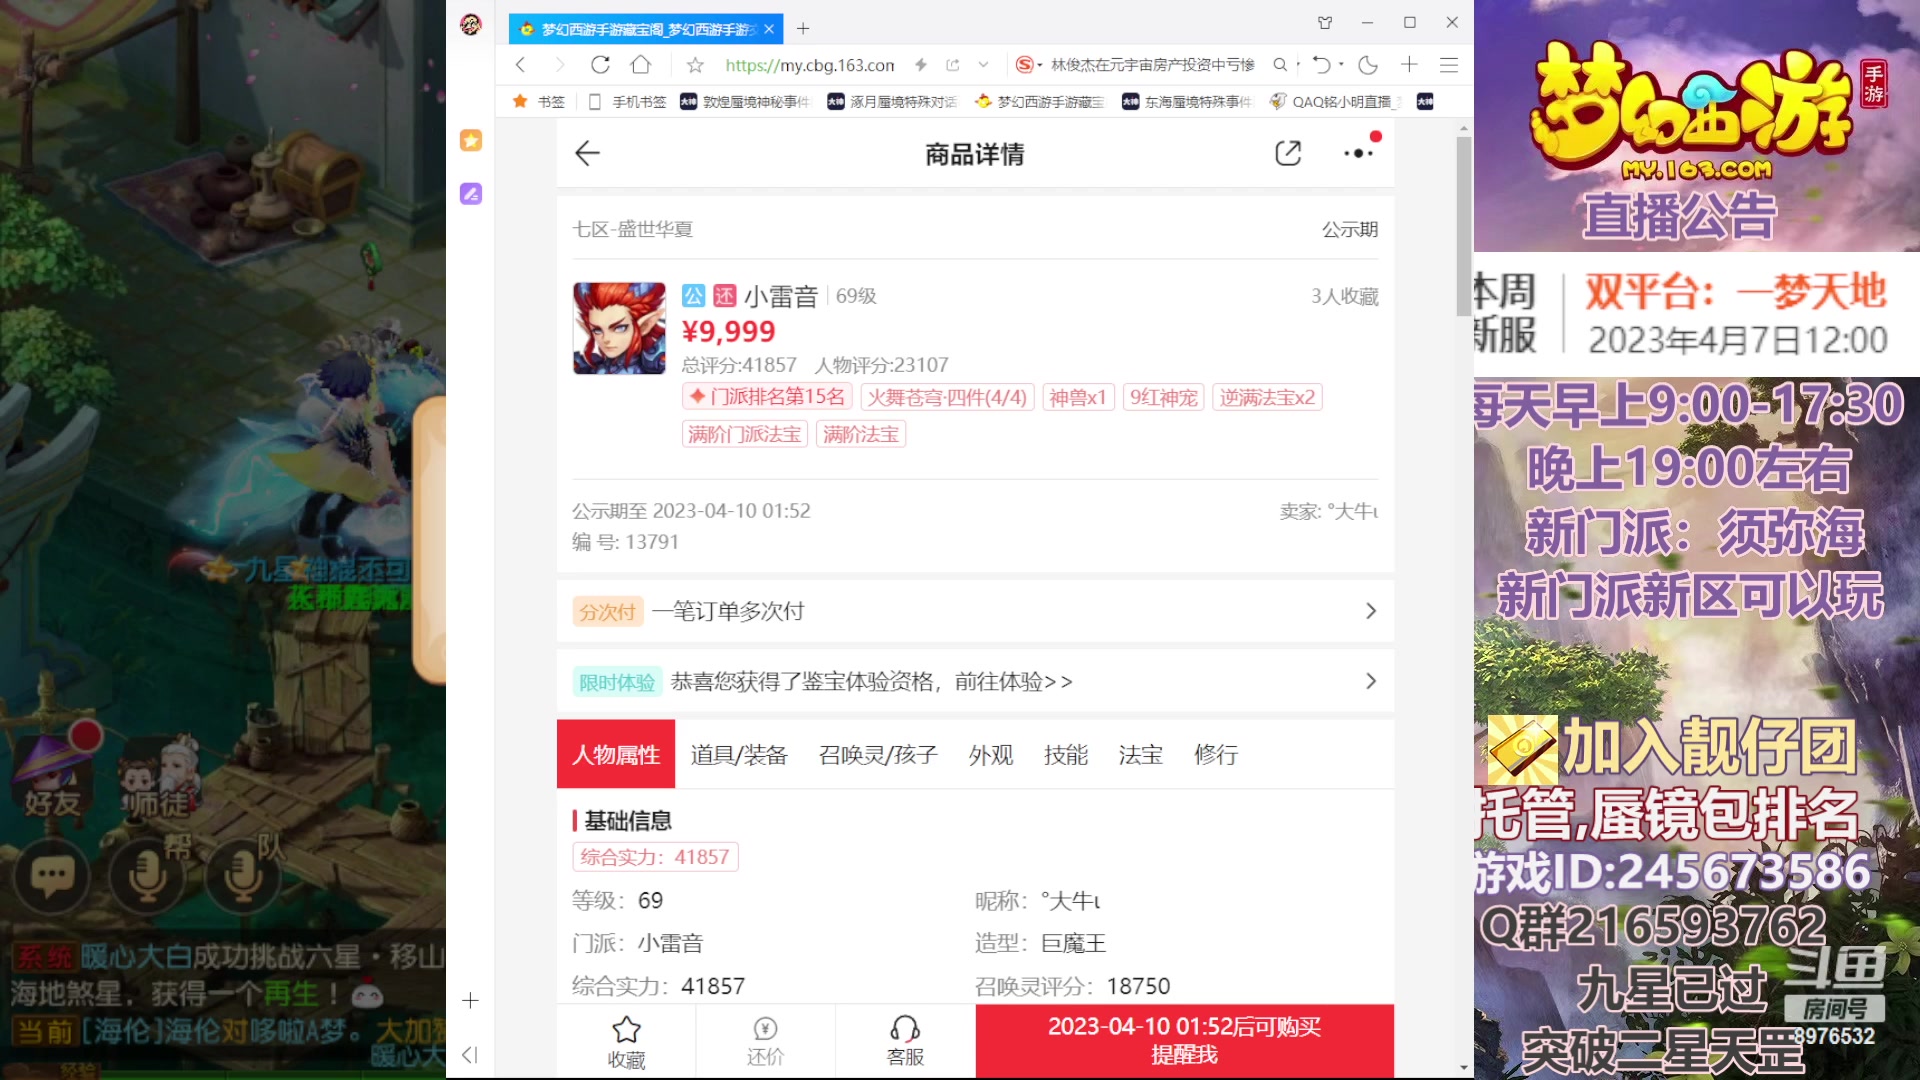Open the QAQ铭小明直播 bookmark
This screenshot has width=1920, height=1080.
coord(1336,101)
